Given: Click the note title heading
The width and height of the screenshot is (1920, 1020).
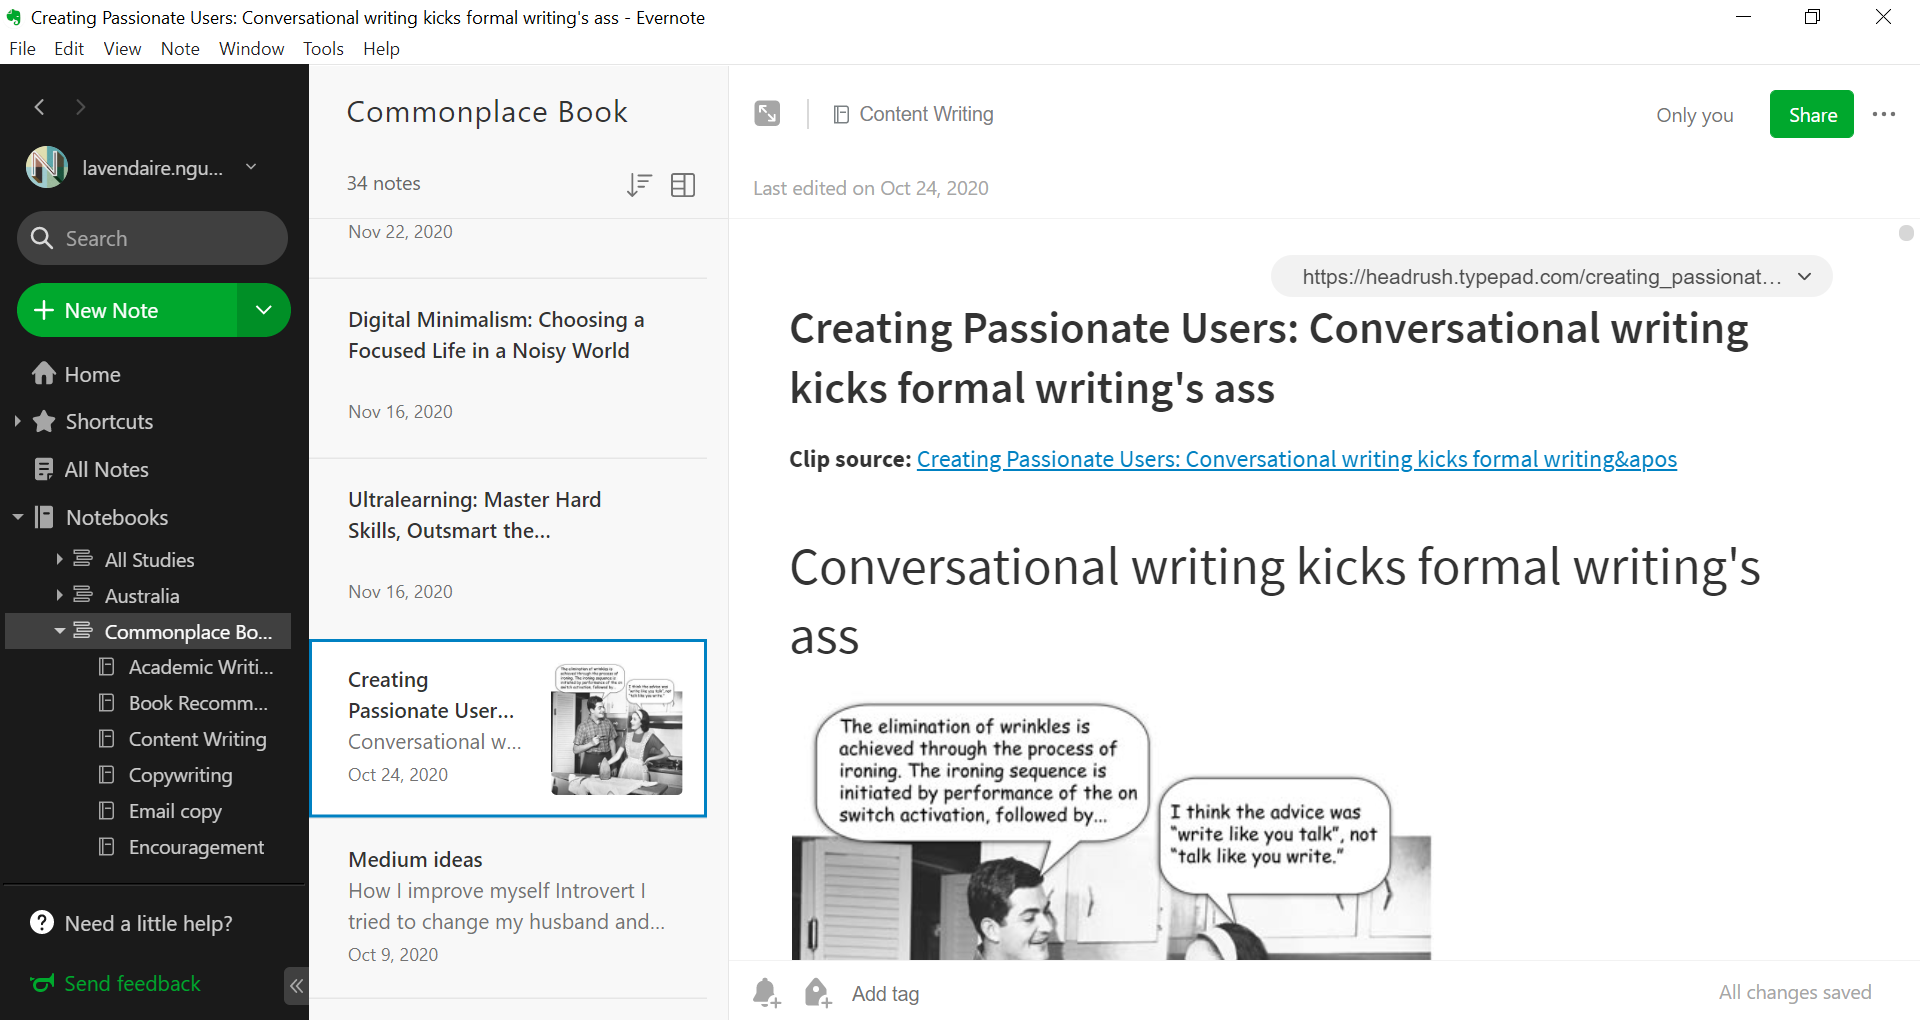Looking at the screenshot, I should pos(1269,358).
